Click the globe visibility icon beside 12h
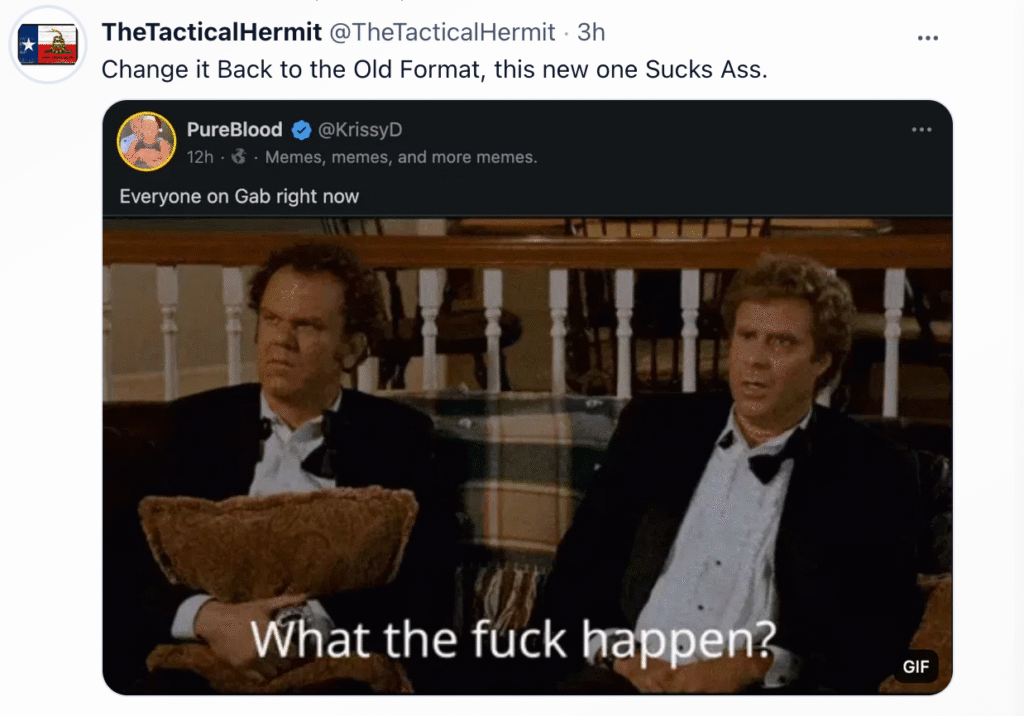 pyautogui.click(x=239, y=157)
